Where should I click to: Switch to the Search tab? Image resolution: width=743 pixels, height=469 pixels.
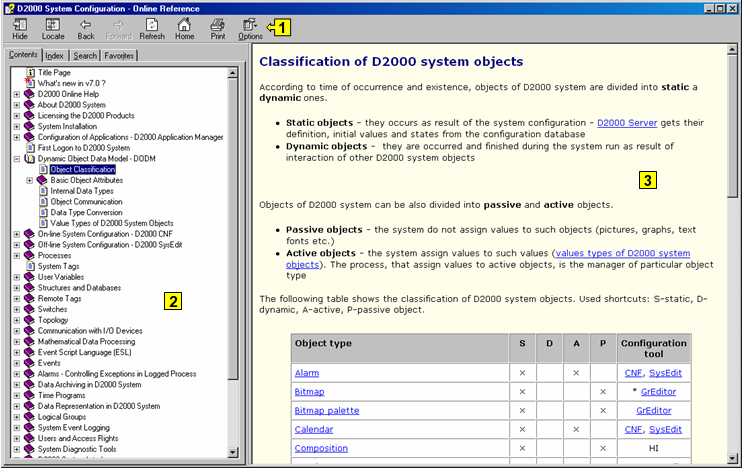[x=85, y=56]
